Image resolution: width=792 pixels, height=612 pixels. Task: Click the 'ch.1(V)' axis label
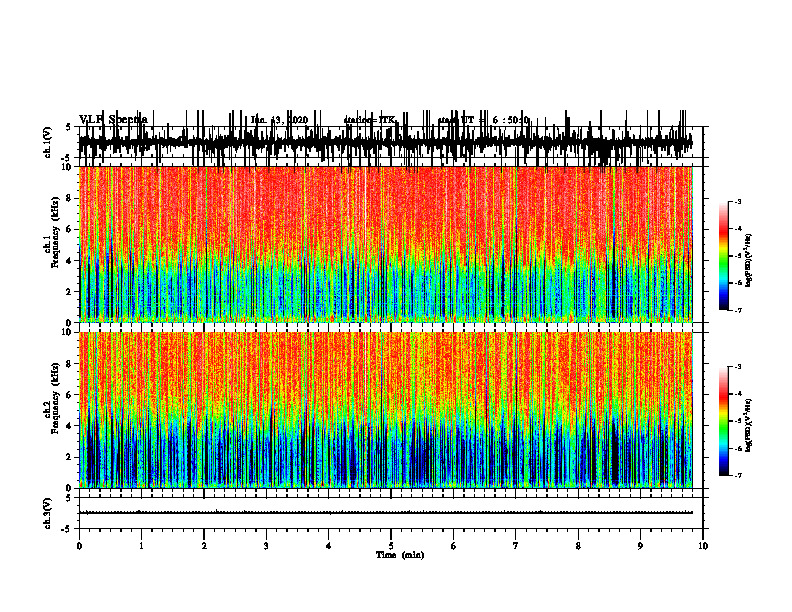[48, 142]
